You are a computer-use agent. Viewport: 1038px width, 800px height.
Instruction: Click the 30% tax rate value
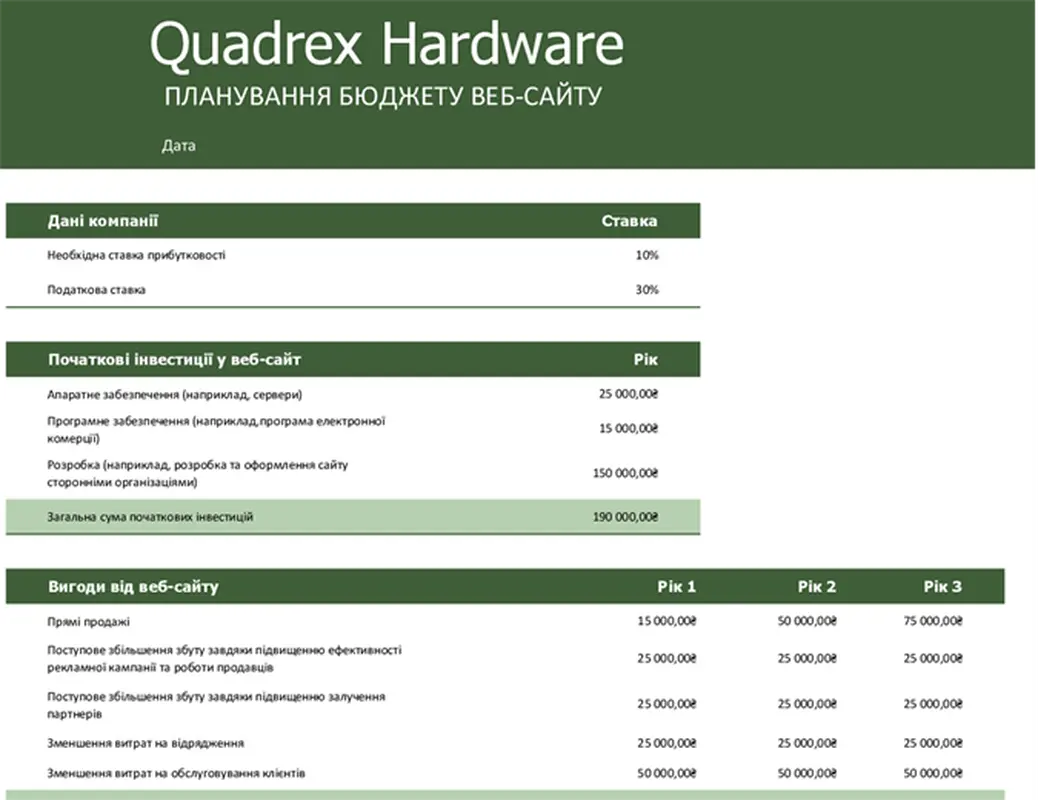pyautogui.click(x=647, y=290)
